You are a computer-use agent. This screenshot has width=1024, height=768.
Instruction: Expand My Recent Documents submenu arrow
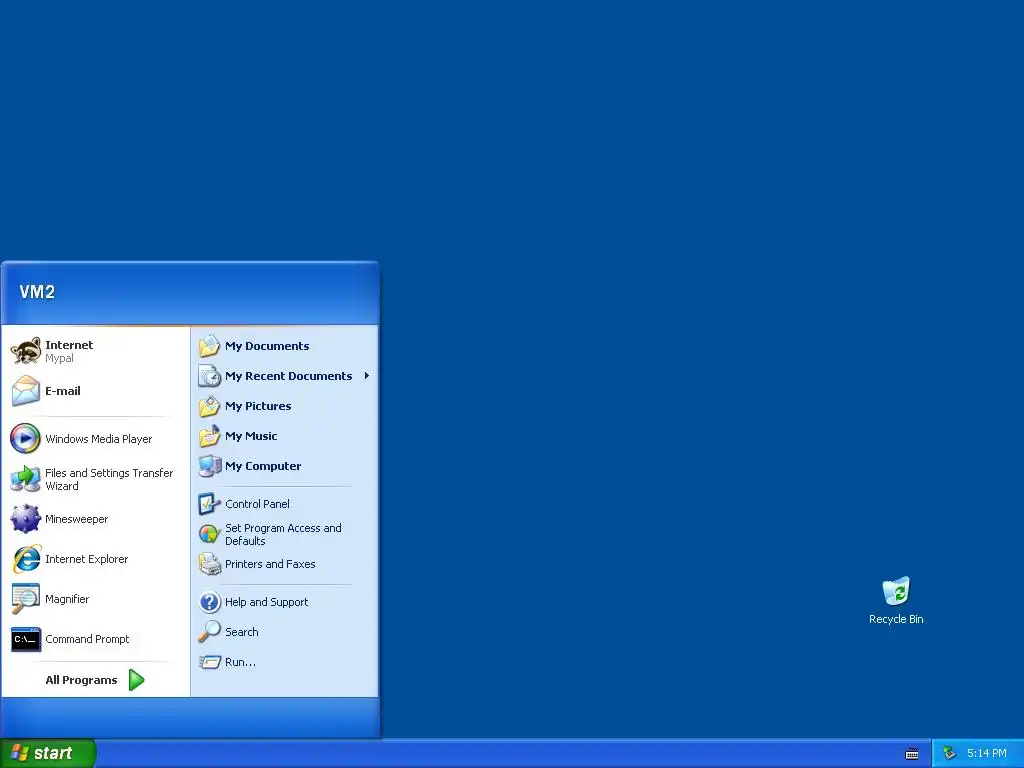point(367,376)
